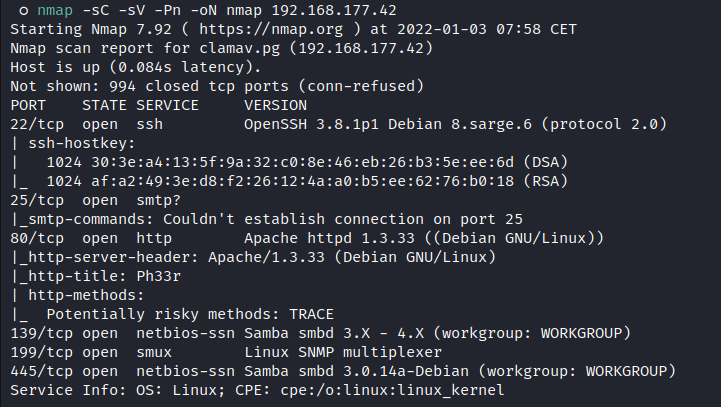The height and width of the screenshot is (407, 721).
Task: Click the -Pn flag in the command
Action: point(159,12)
